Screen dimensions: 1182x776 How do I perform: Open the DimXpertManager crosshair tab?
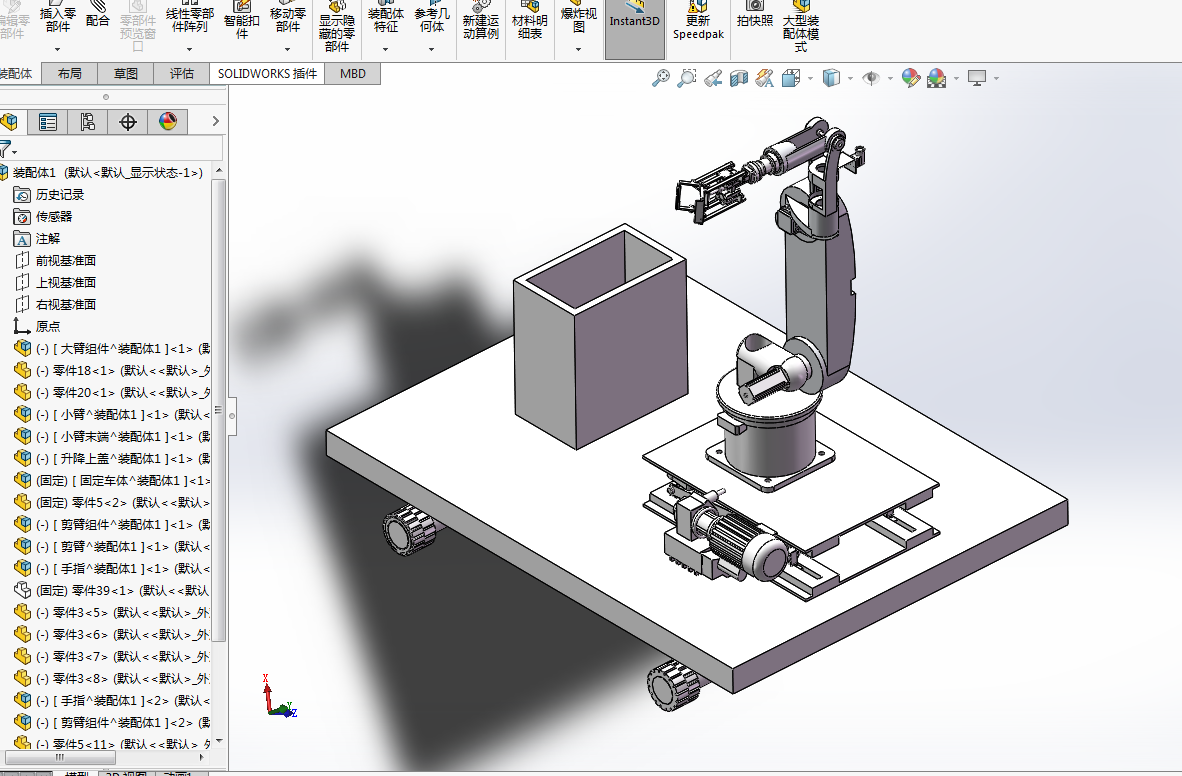127,121
